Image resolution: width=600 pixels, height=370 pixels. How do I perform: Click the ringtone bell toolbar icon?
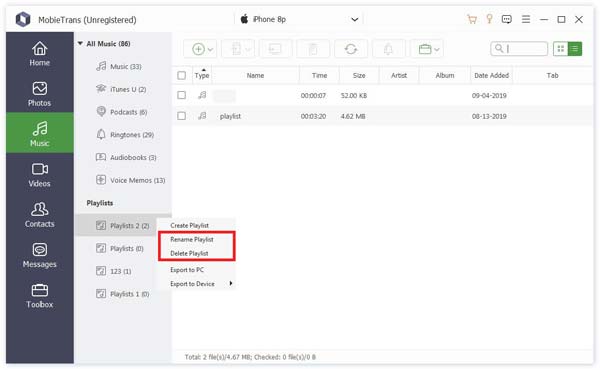[388, 49]
